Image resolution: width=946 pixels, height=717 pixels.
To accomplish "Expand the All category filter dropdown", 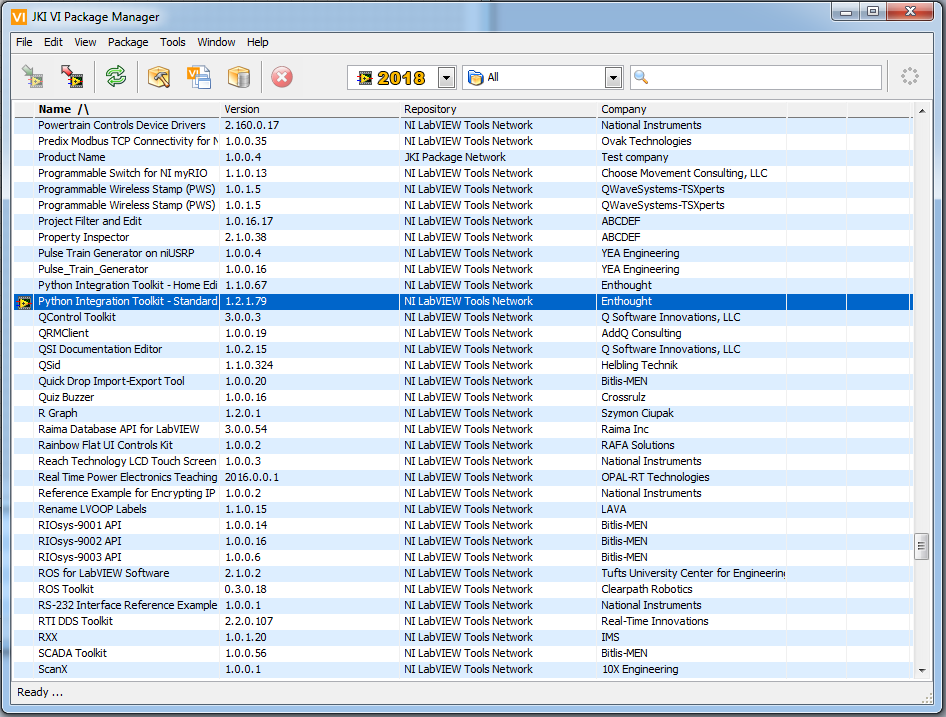I will pyautogui.click(x=613, y=78).
